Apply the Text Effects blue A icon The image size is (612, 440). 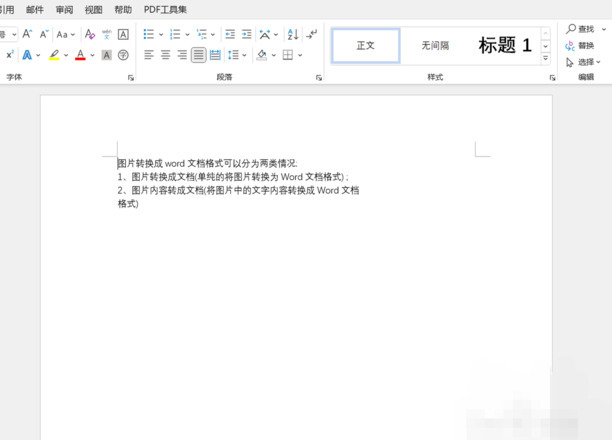[x=27, y=55]
